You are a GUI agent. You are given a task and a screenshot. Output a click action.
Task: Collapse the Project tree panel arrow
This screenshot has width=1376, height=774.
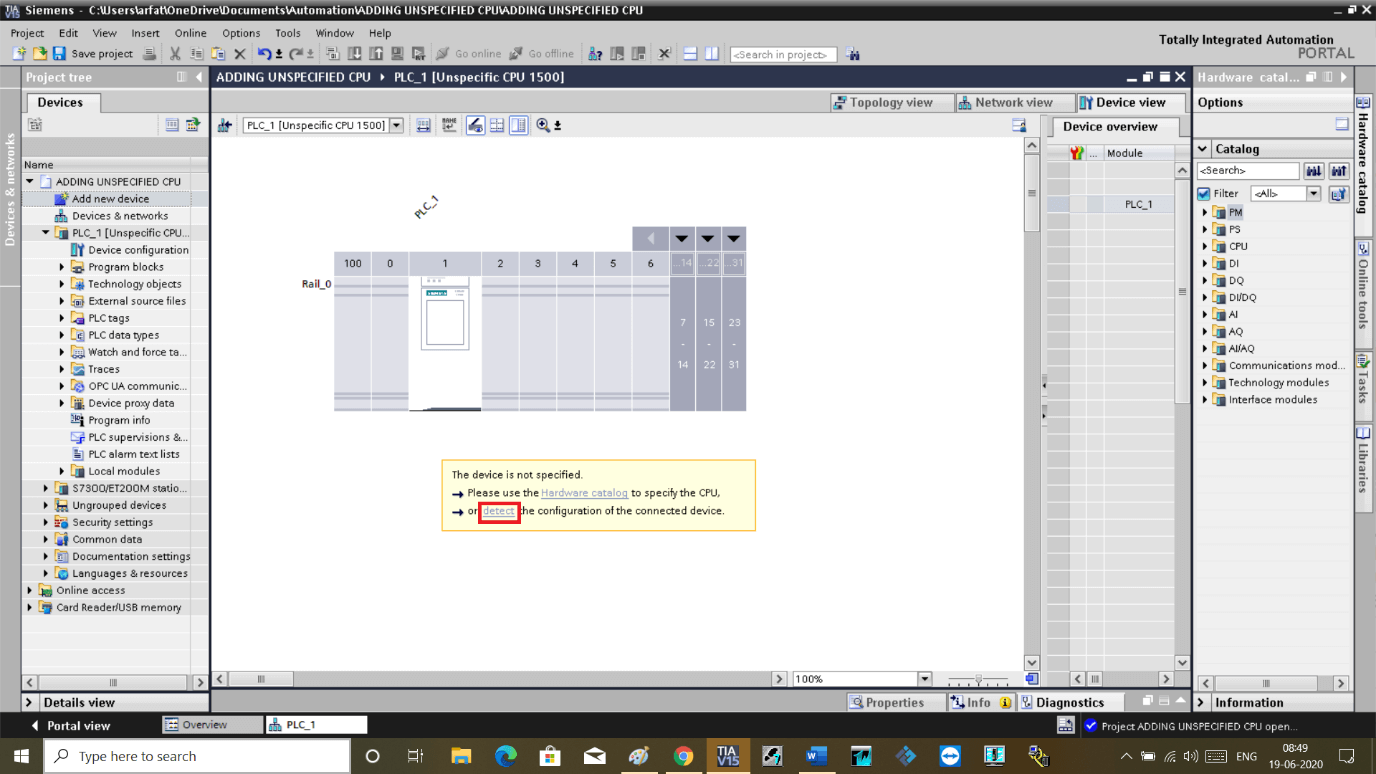point(199,77)
